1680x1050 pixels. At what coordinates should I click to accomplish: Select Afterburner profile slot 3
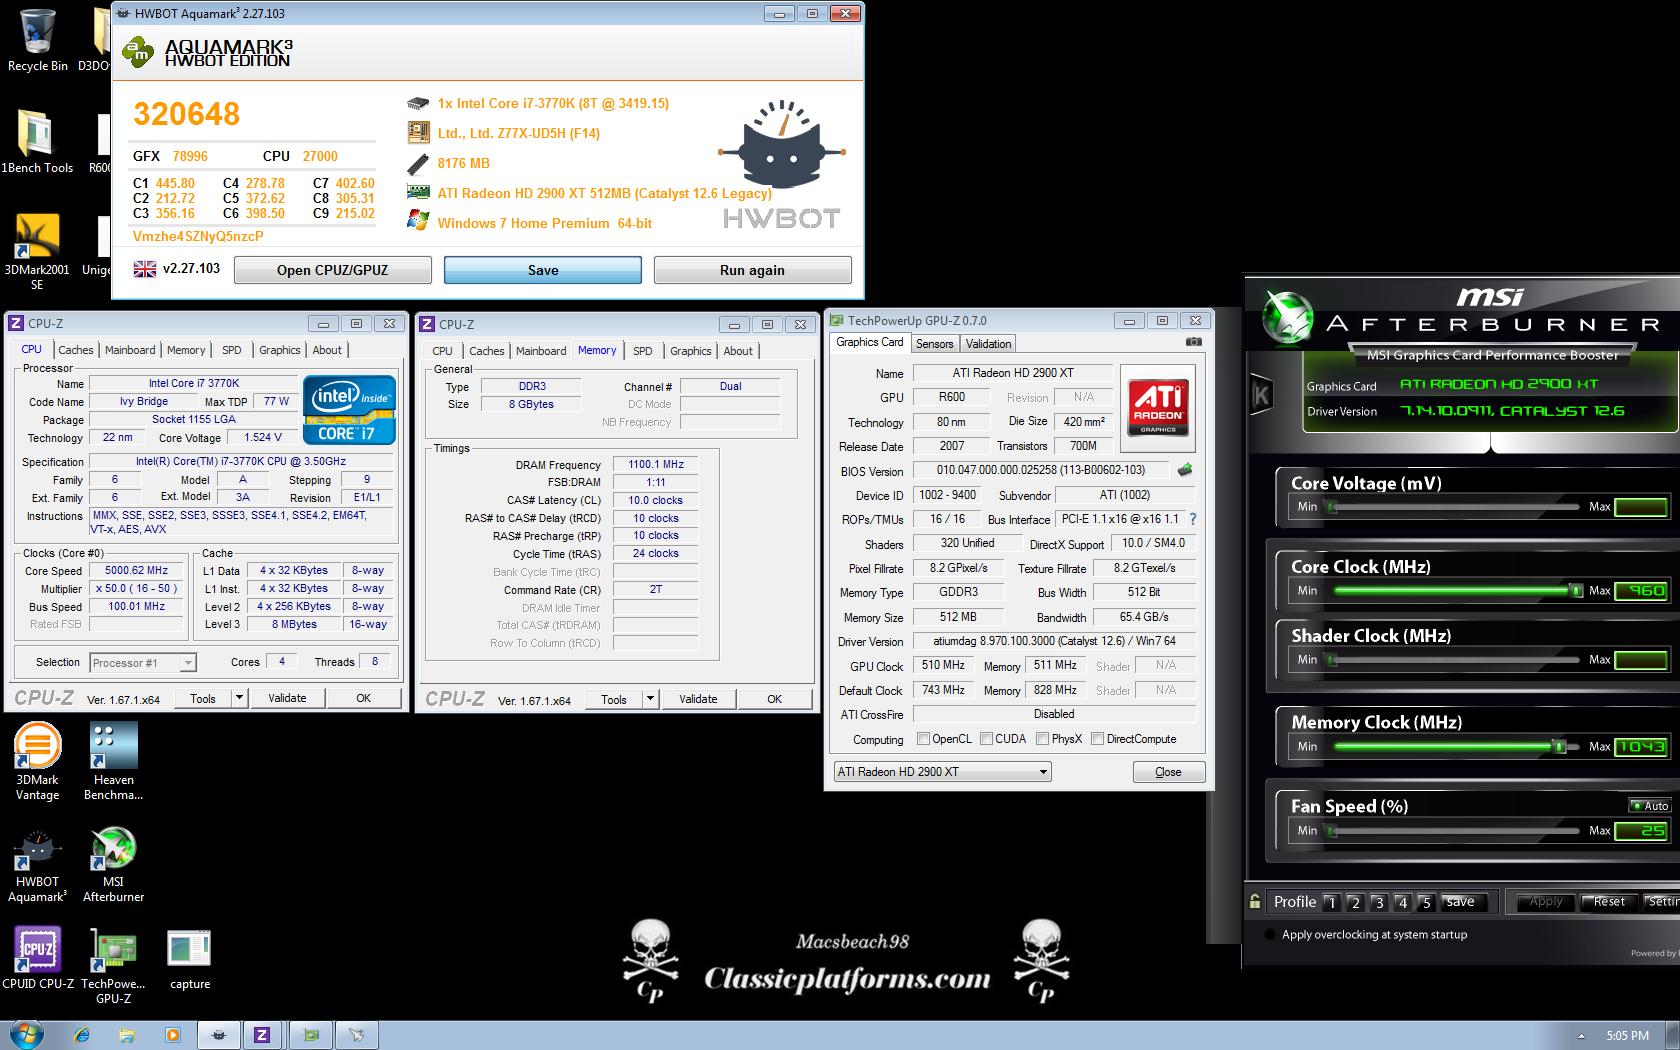coord(1378,902)
